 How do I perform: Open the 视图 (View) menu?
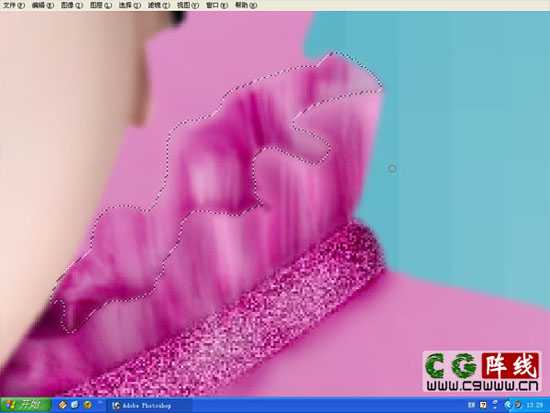[188, 5]
